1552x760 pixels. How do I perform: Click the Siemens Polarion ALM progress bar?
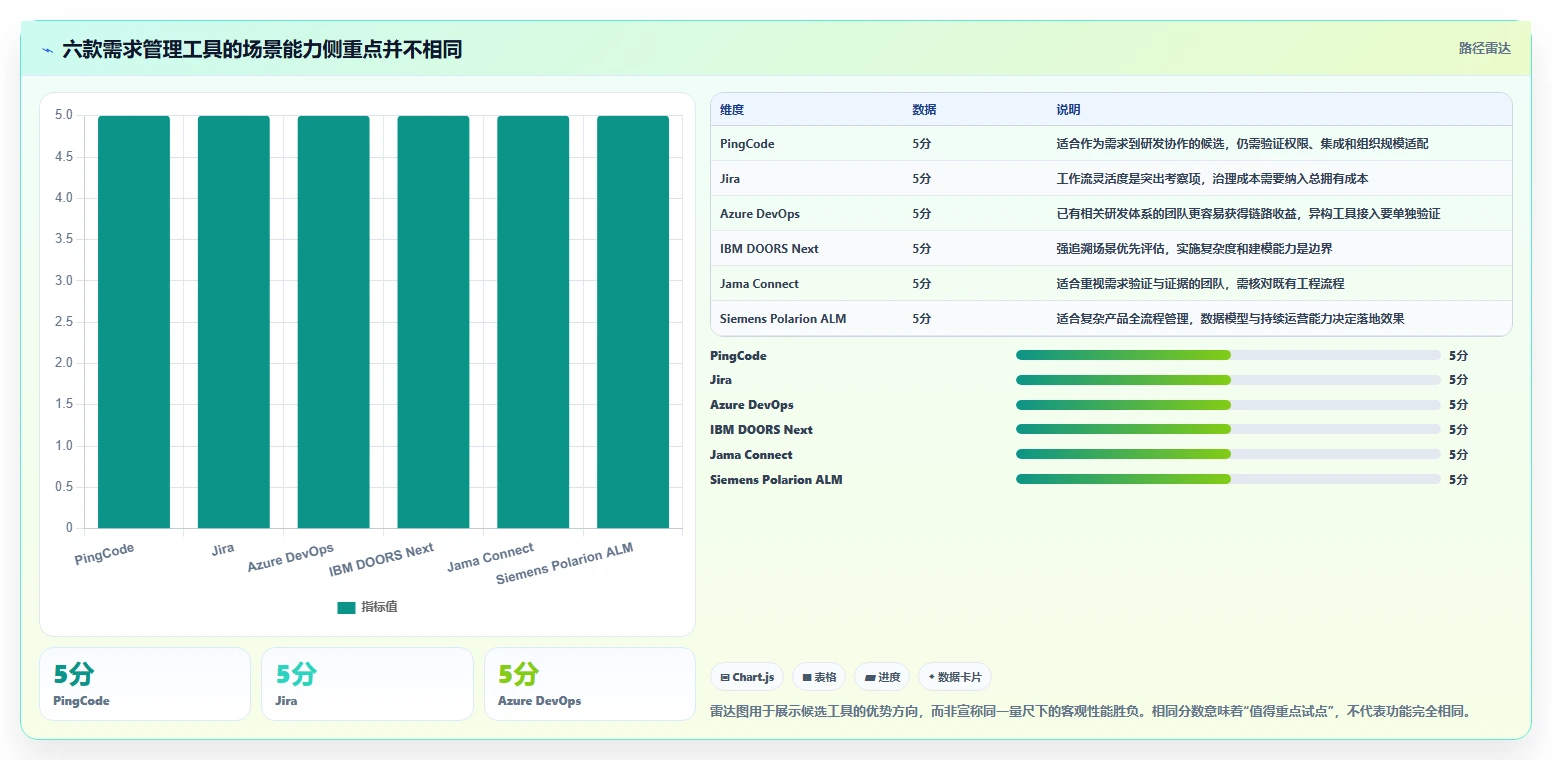click(x=1228, y=479)
